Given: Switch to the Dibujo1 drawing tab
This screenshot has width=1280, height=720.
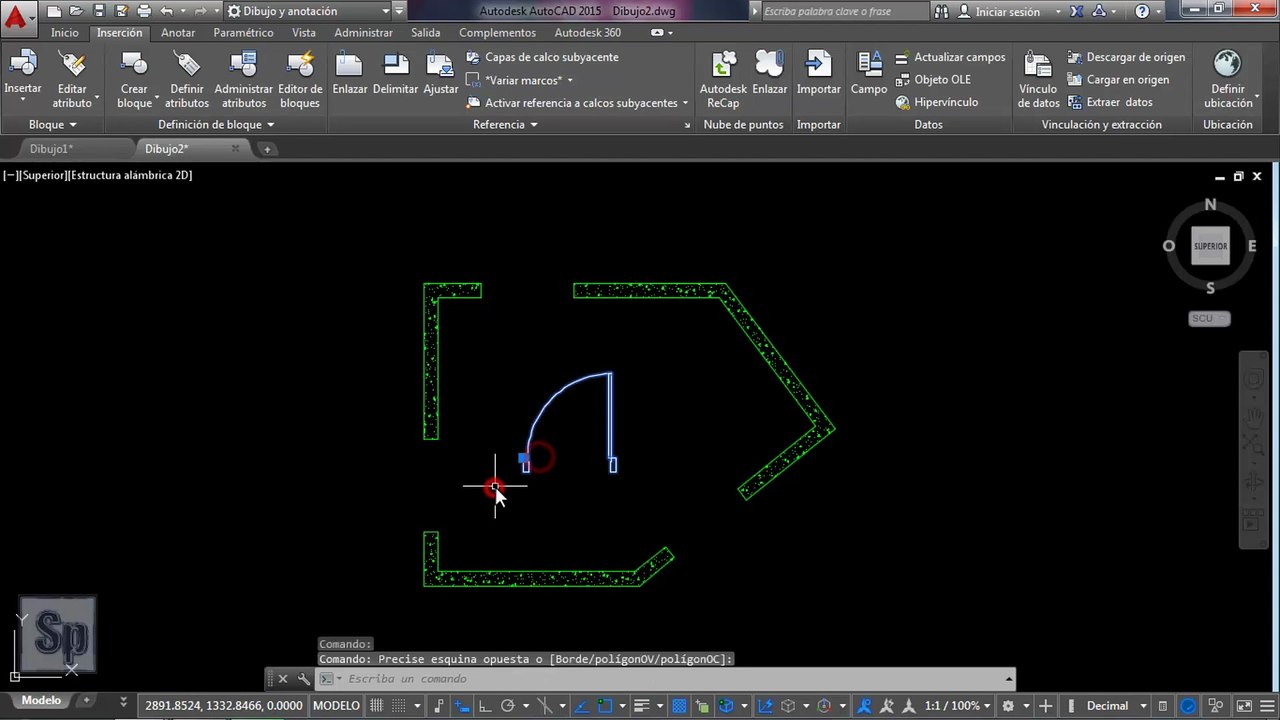Looking at the screenshot, I should (51, 149).
